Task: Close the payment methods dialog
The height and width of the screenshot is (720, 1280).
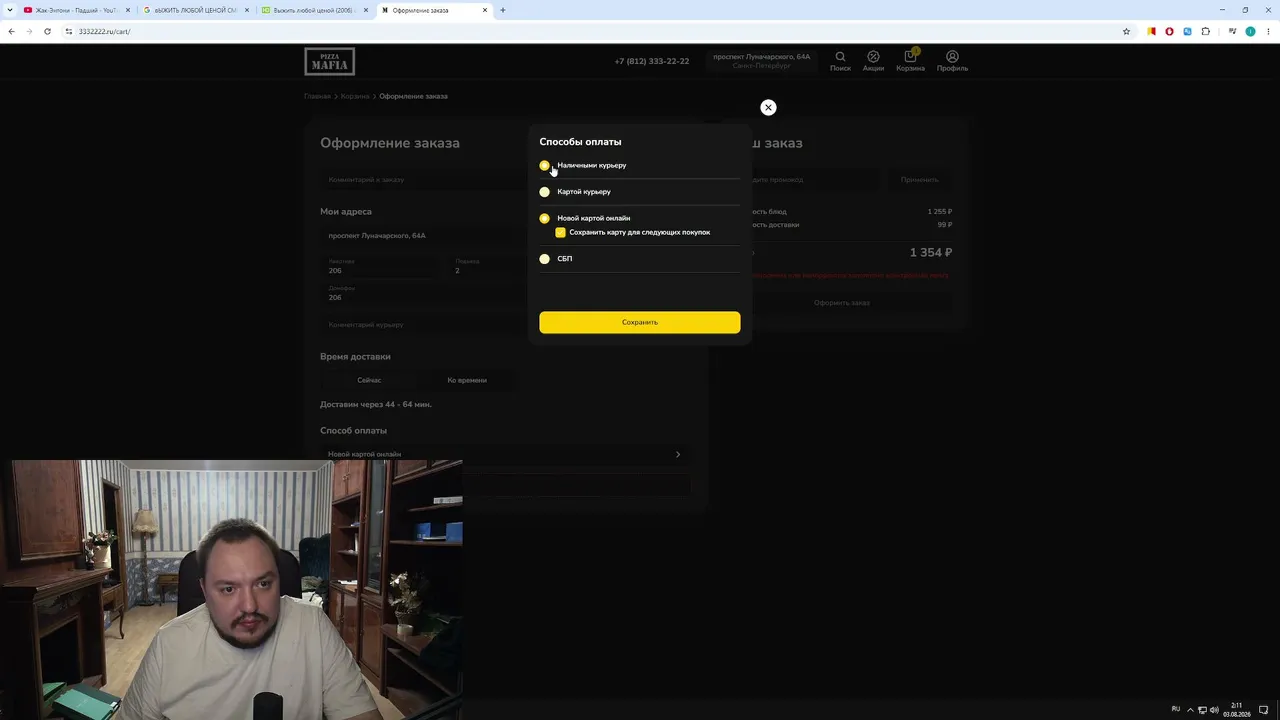Action: pyautogui.click(x=768, y=107)
